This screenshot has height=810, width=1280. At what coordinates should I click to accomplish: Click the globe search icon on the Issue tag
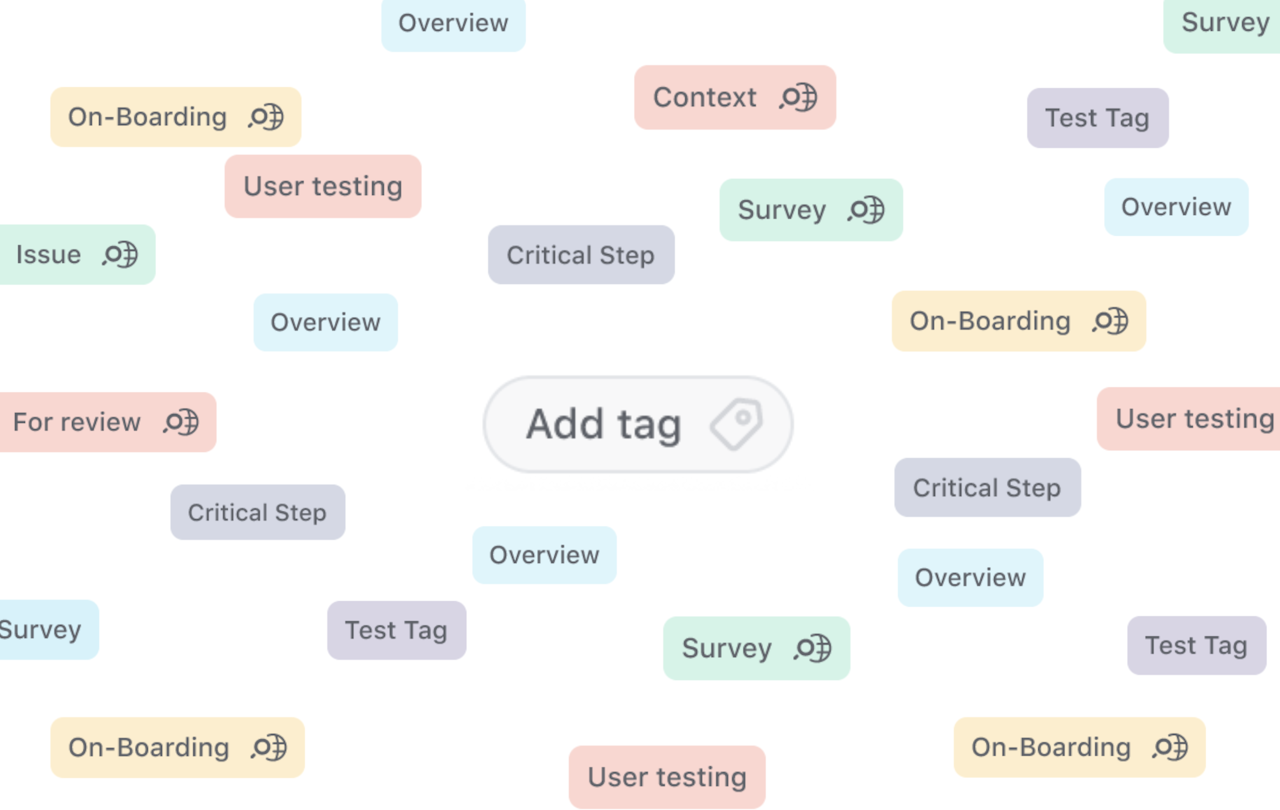pos(121,255)
